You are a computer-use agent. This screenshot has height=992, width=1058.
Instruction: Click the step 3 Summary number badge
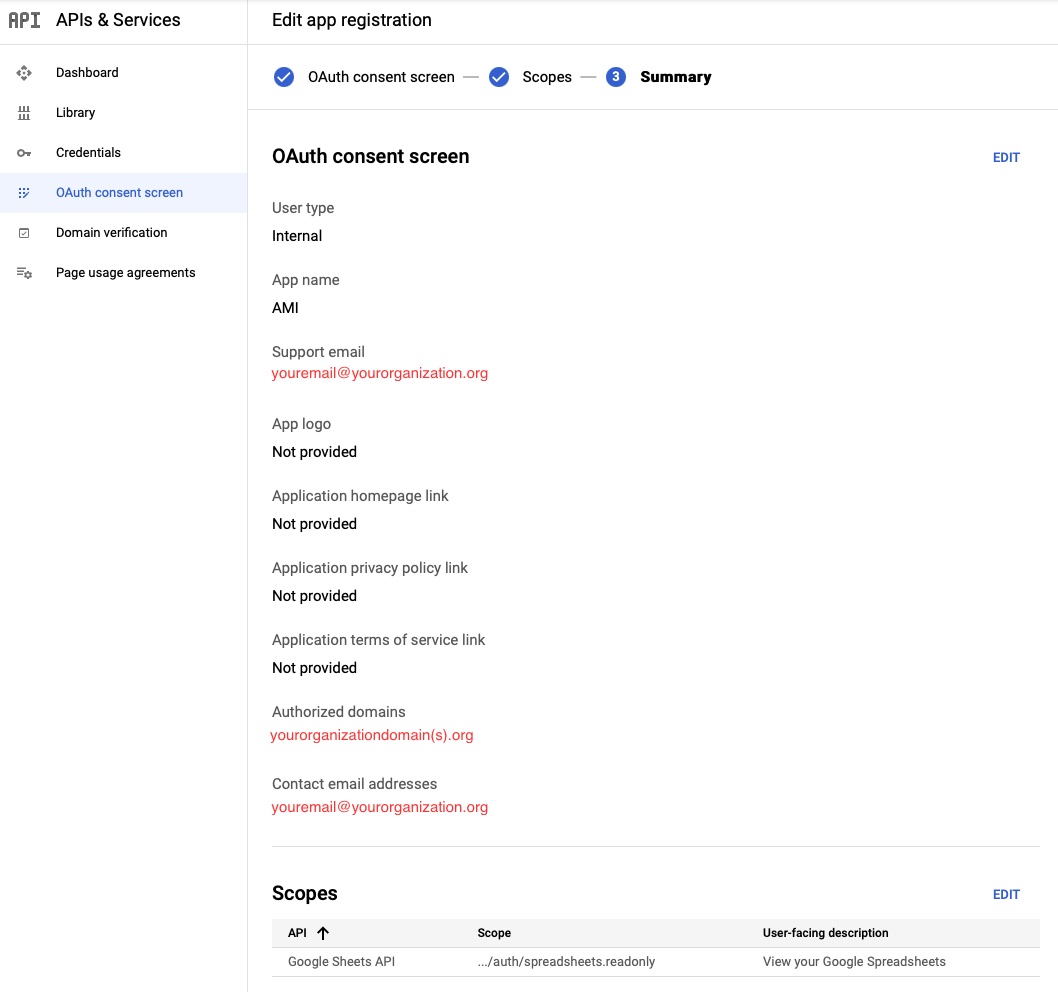pyautogui.click(x=616, y=77)
